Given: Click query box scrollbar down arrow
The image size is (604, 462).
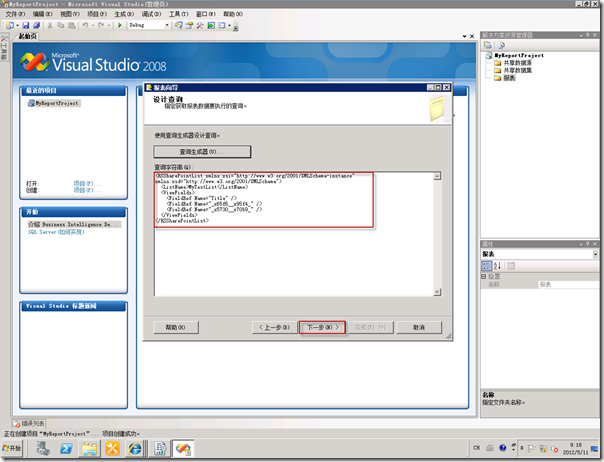Looking at the screenshot, I should click(x=437, y=292).
